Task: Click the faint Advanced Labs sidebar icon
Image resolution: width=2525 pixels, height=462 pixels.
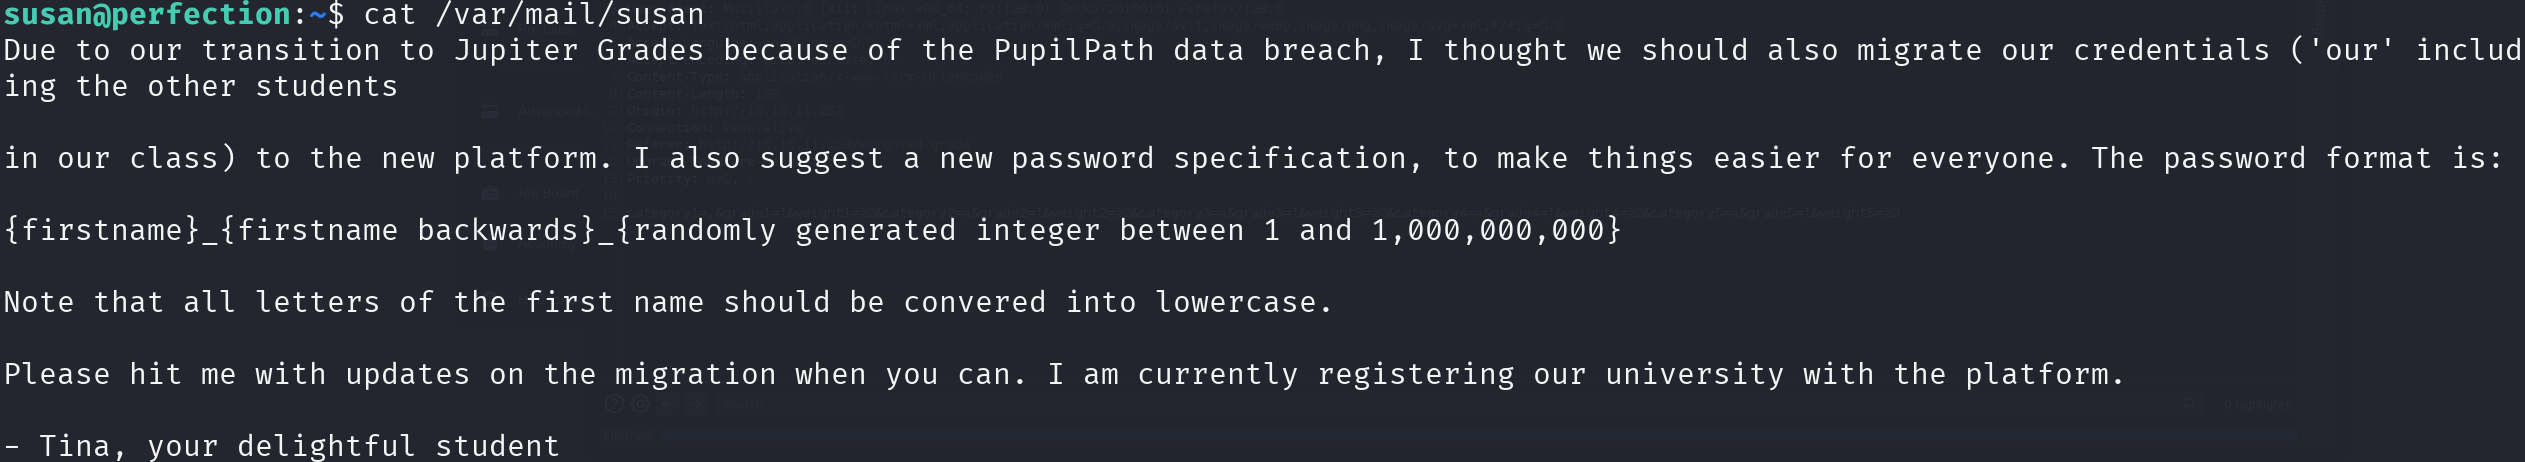Action: pos(489,110)
